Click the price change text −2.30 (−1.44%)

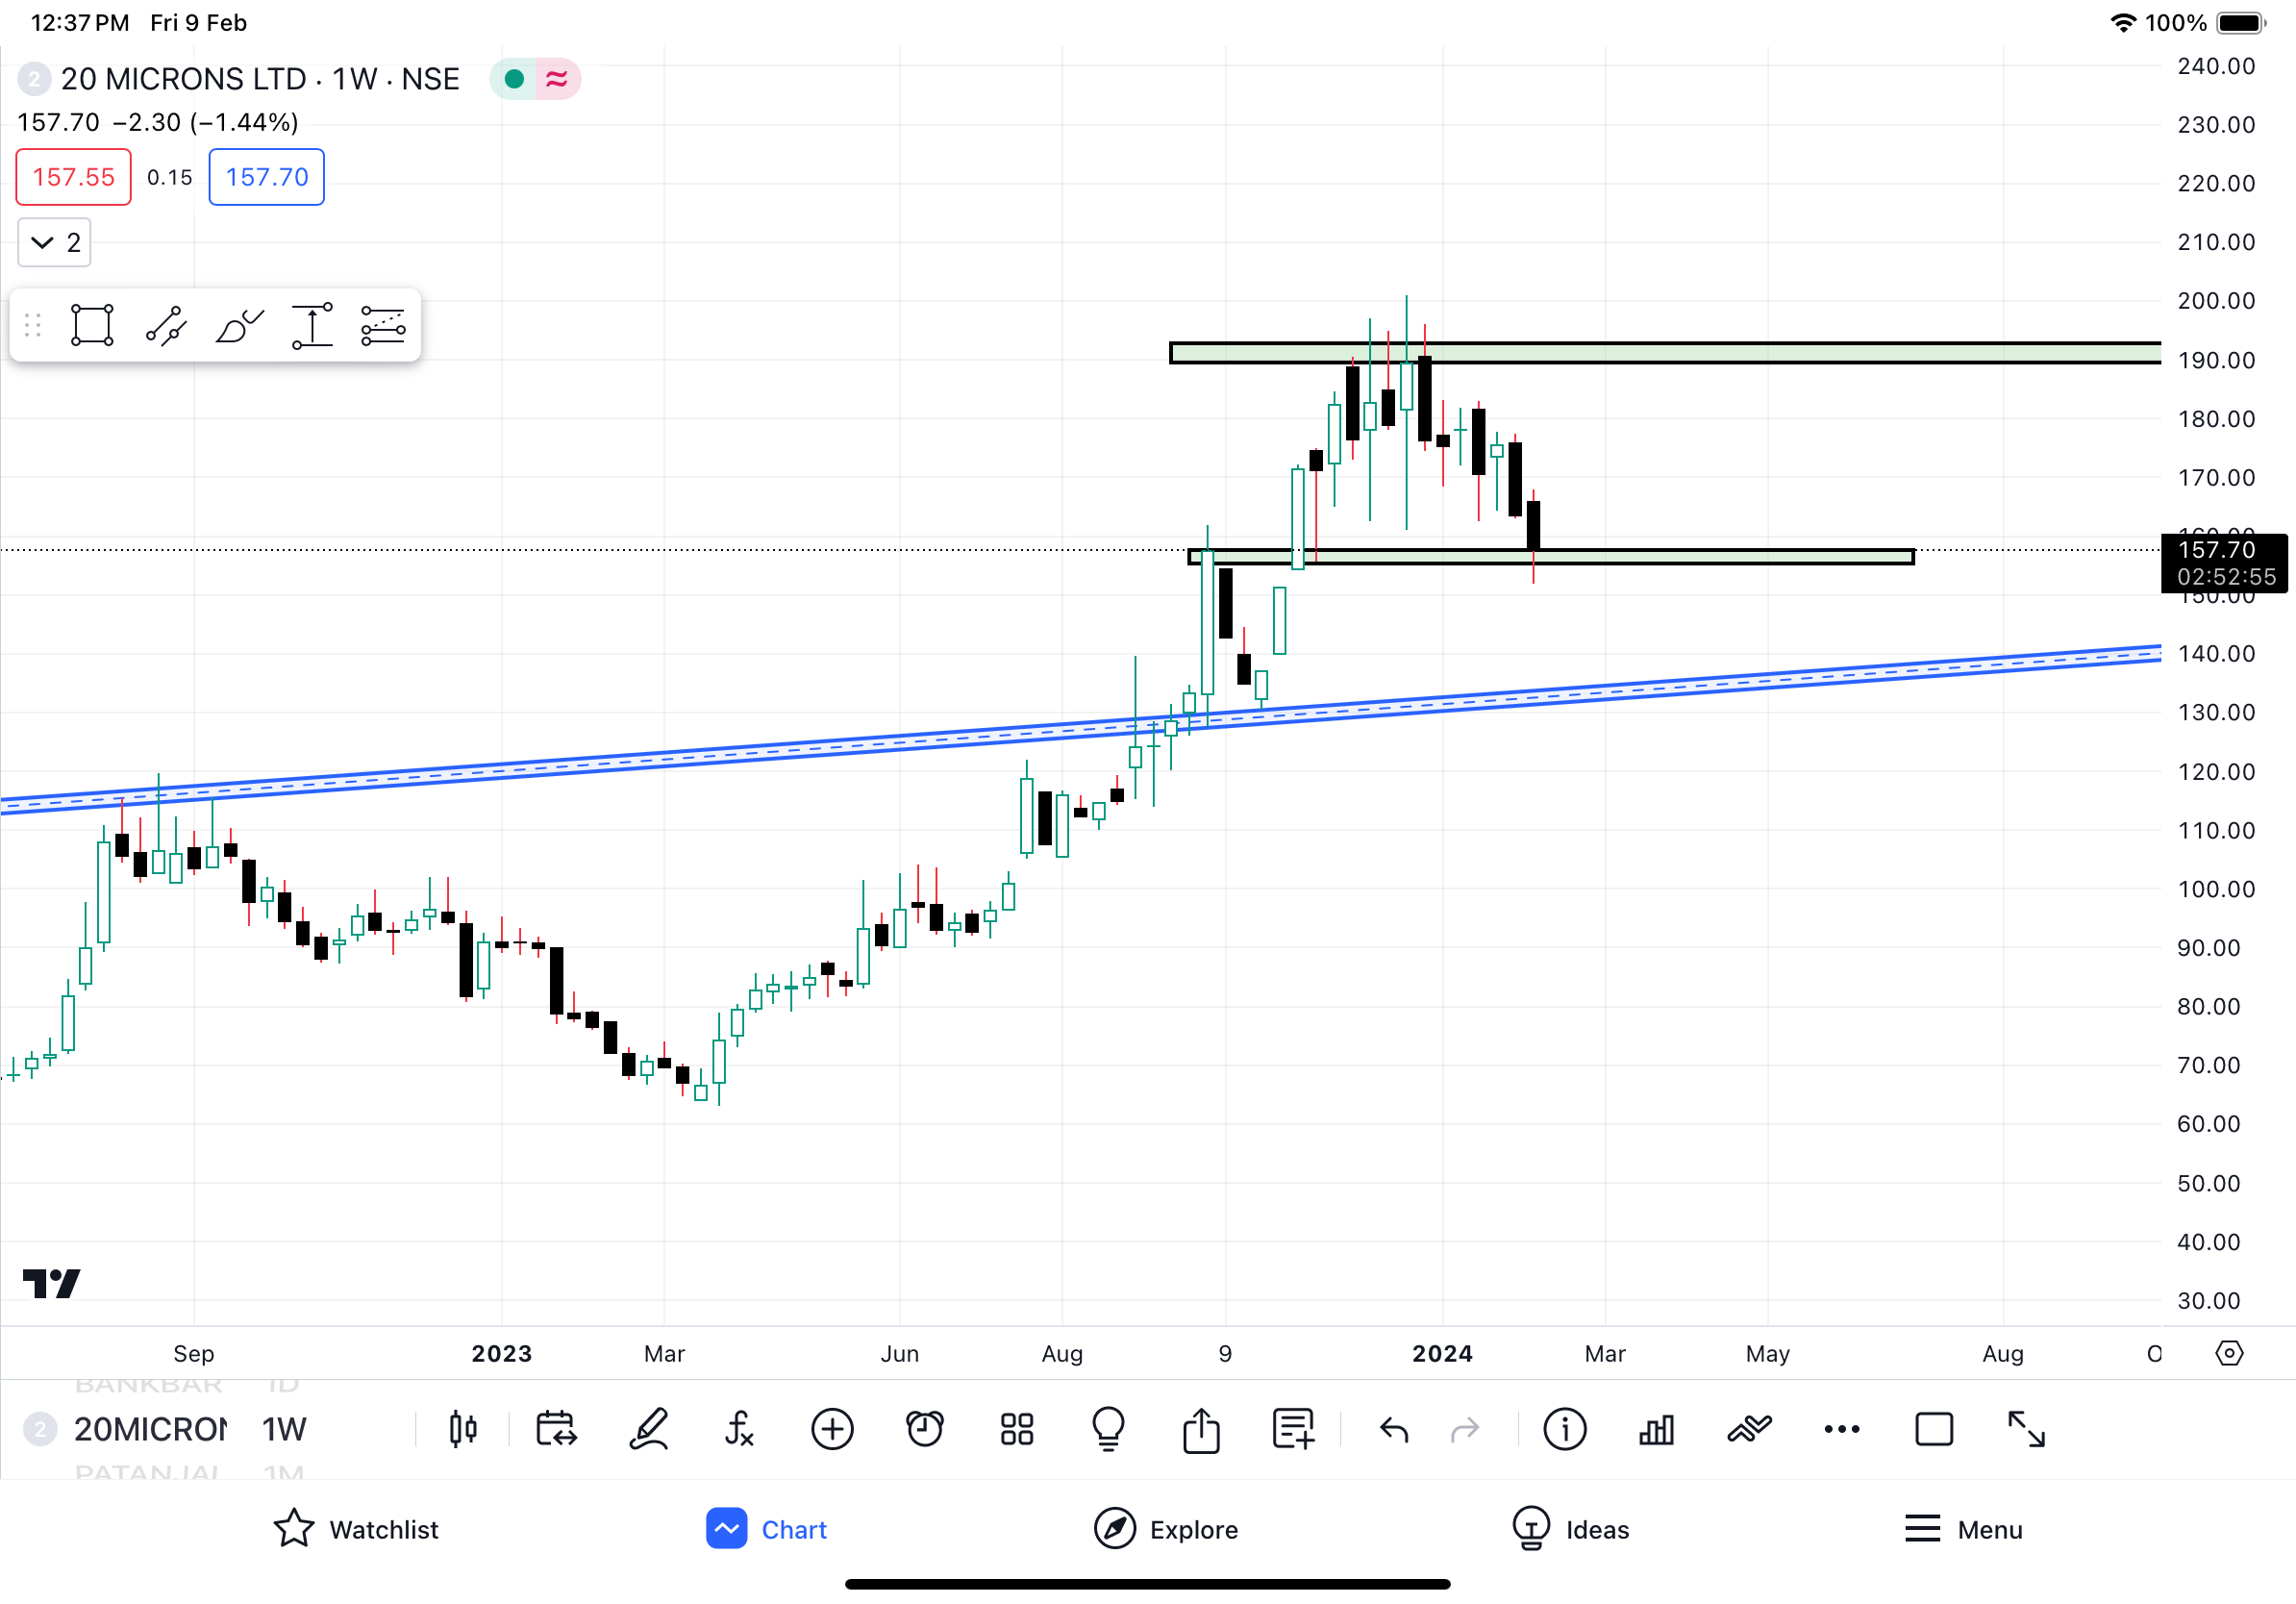click(x=205, y=122)
